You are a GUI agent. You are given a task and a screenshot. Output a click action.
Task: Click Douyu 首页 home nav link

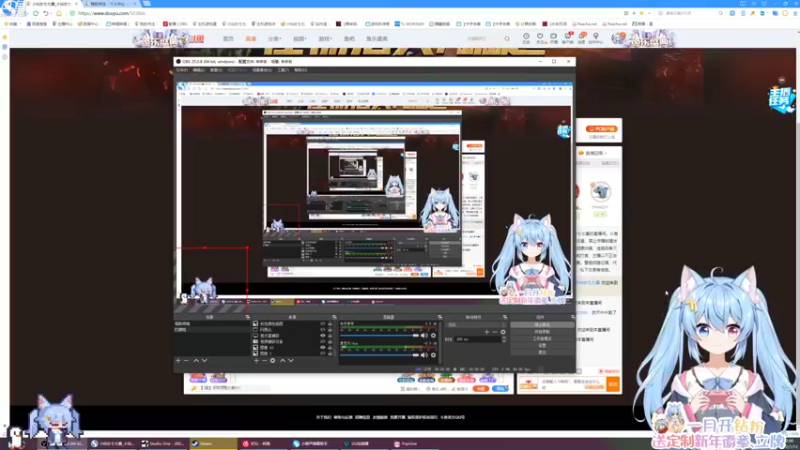point(228,39)
